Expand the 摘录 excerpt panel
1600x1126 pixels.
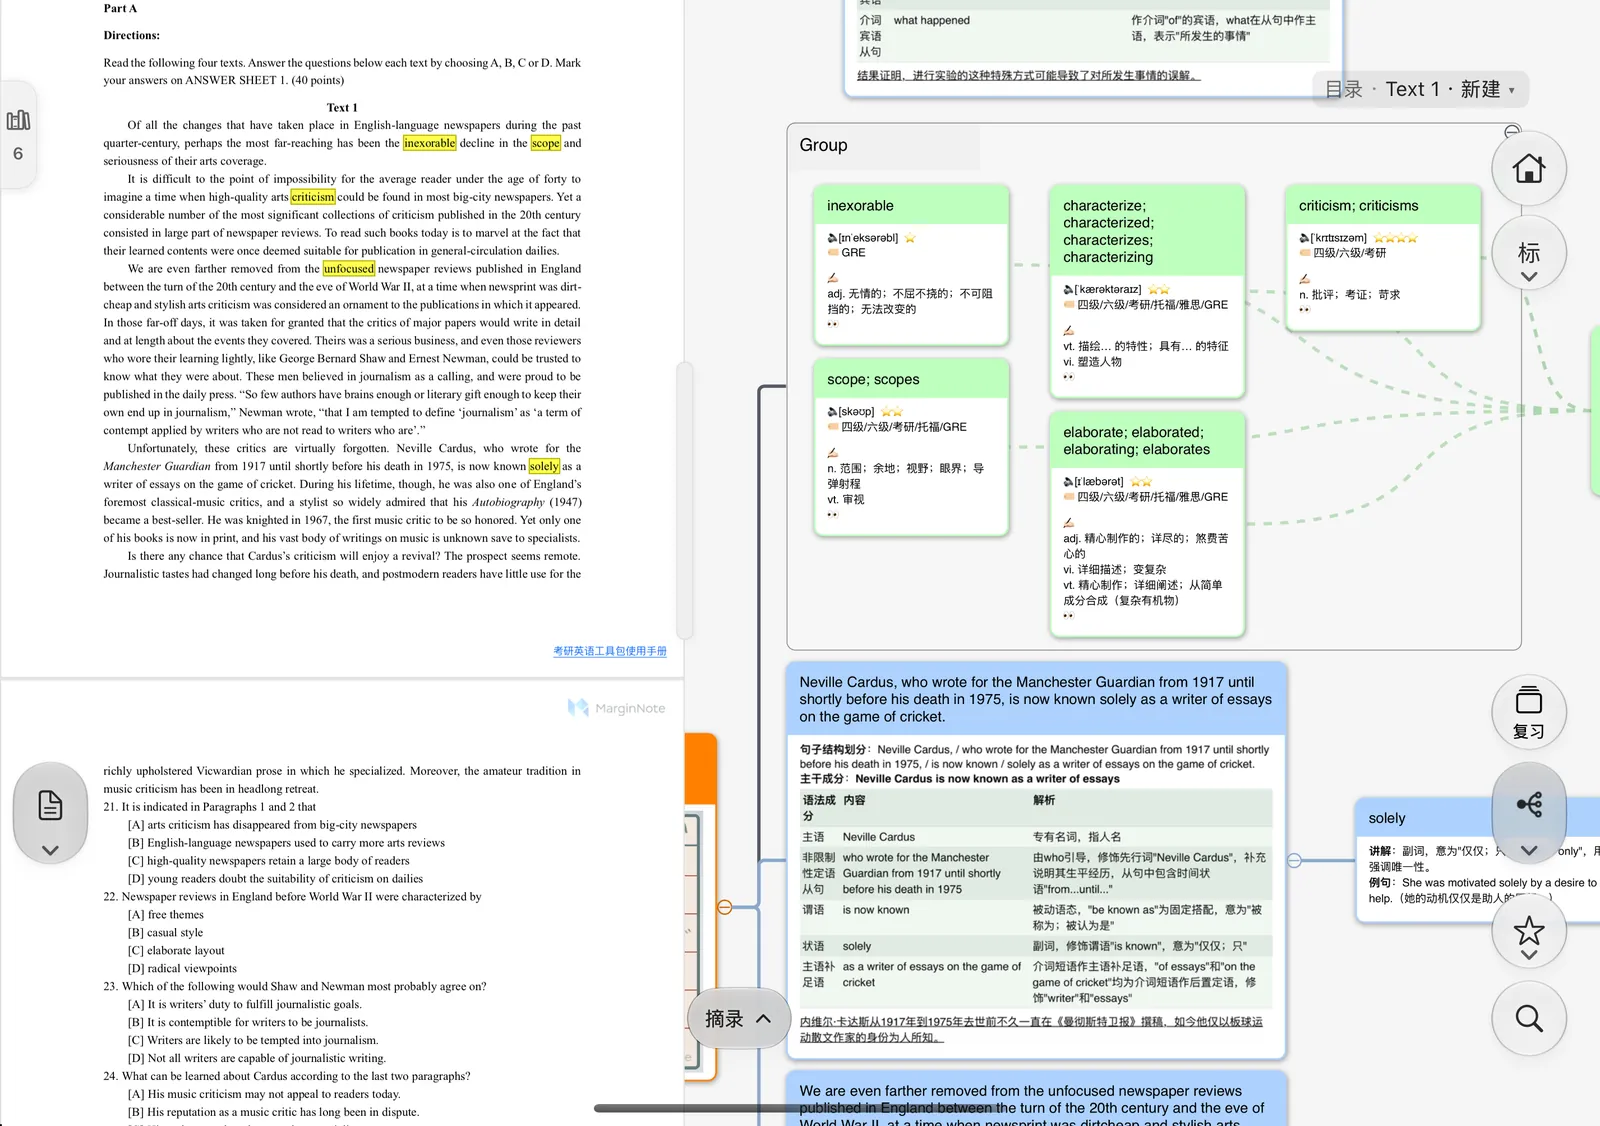point(739,1018)
